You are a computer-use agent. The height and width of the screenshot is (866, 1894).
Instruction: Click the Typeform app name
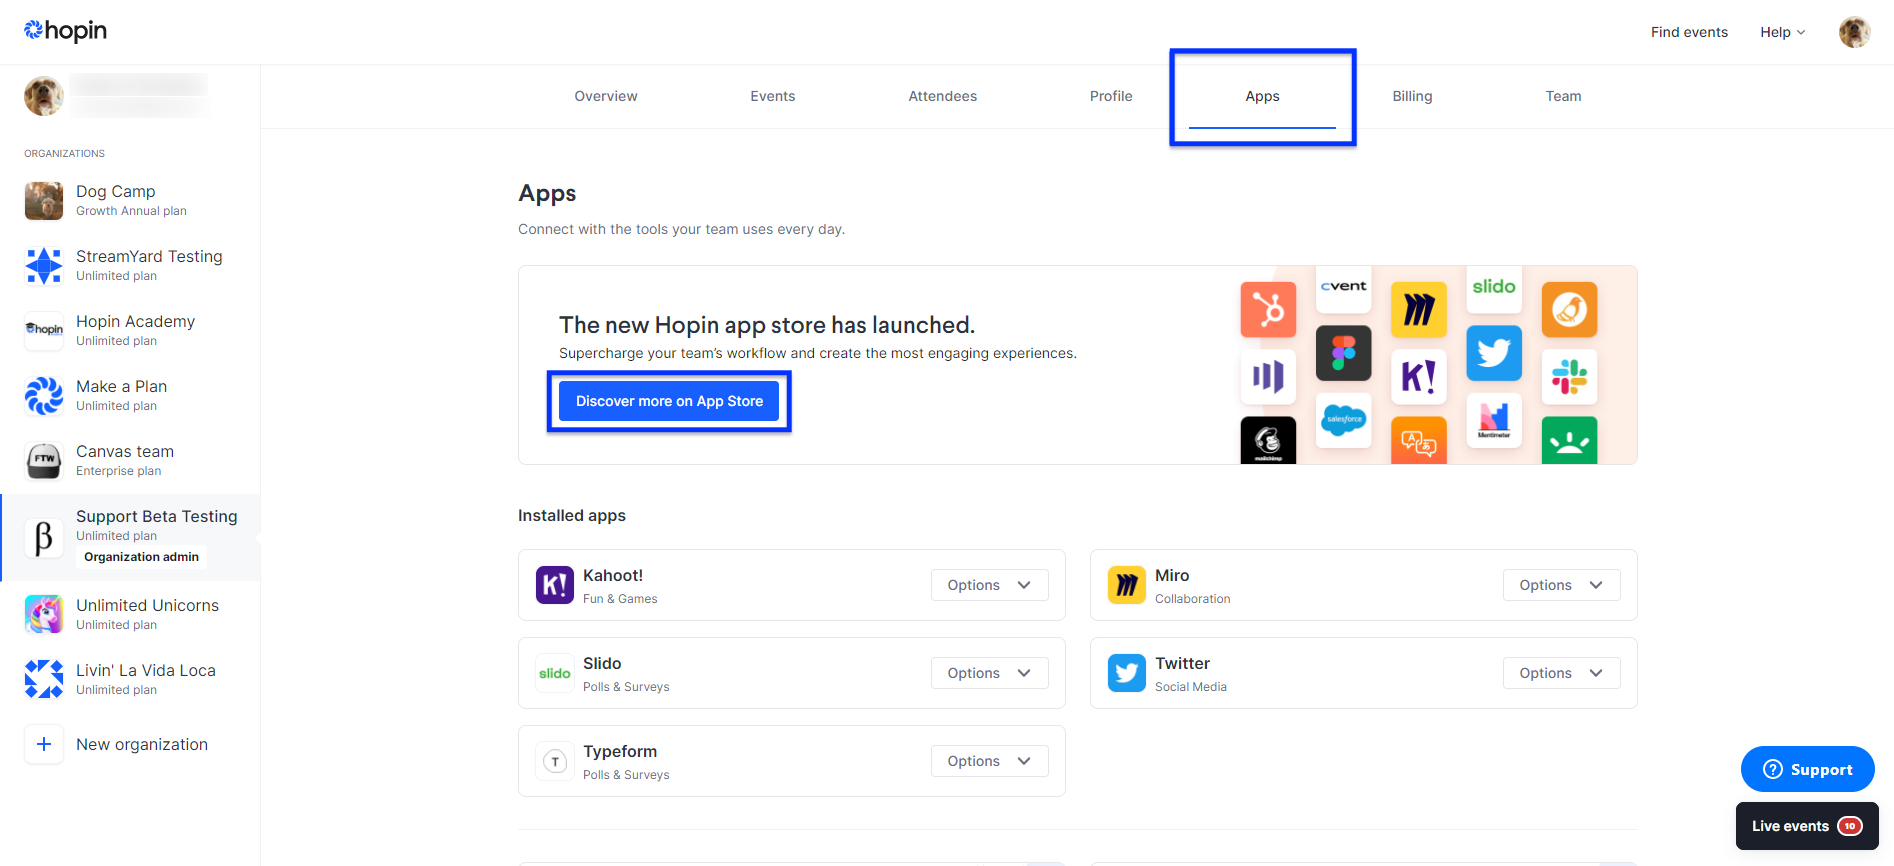point(620,751)
